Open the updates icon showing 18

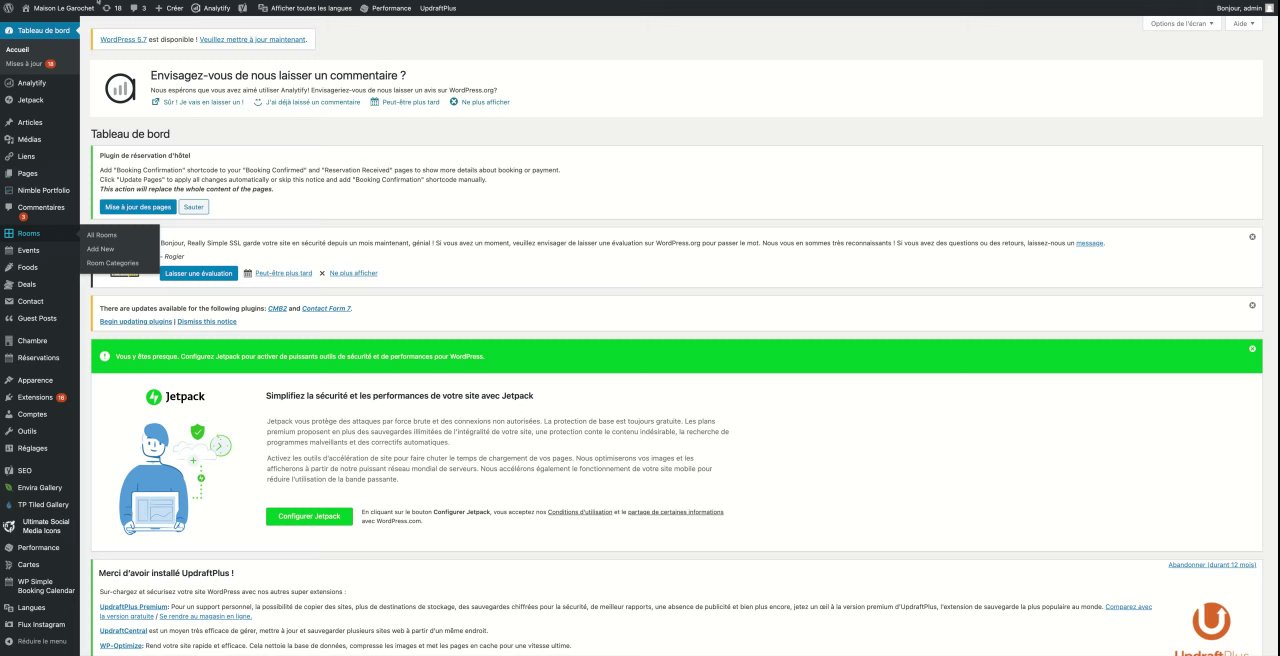112,7
